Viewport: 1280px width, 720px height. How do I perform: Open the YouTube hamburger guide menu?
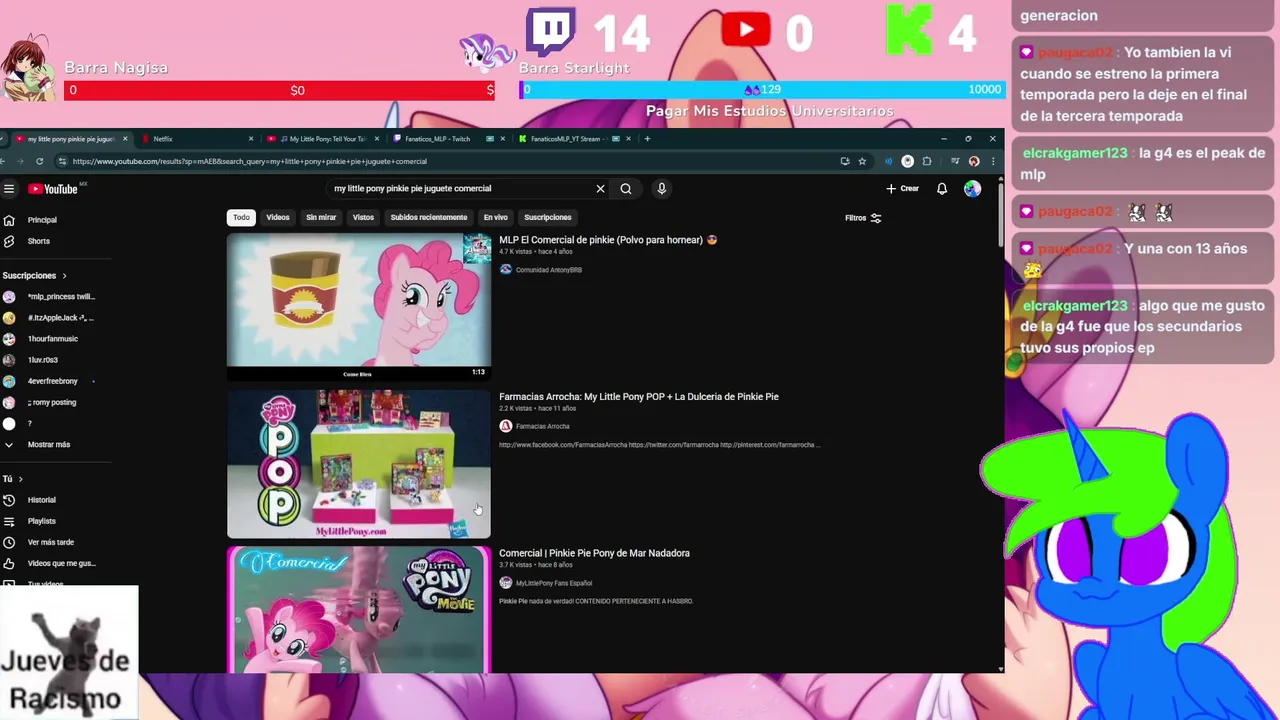pyautogui.click(x=9, y=189)
